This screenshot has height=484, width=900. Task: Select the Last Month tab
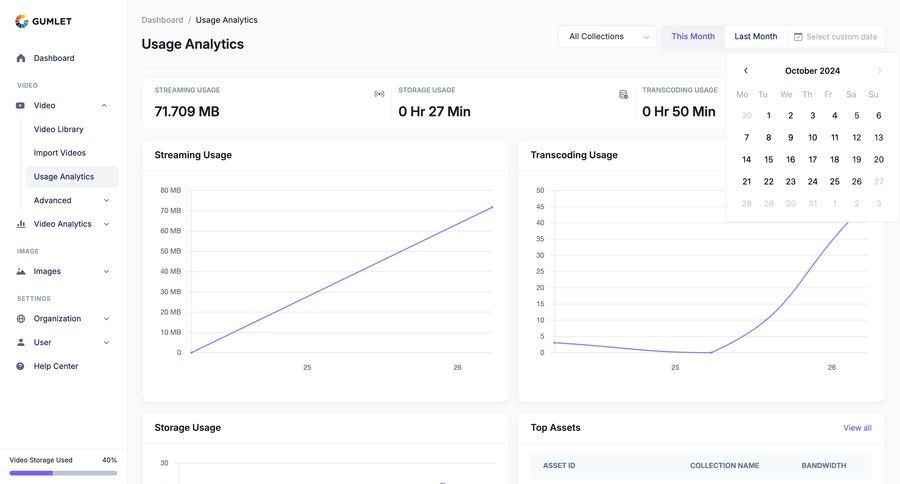(x=755, y=37)
